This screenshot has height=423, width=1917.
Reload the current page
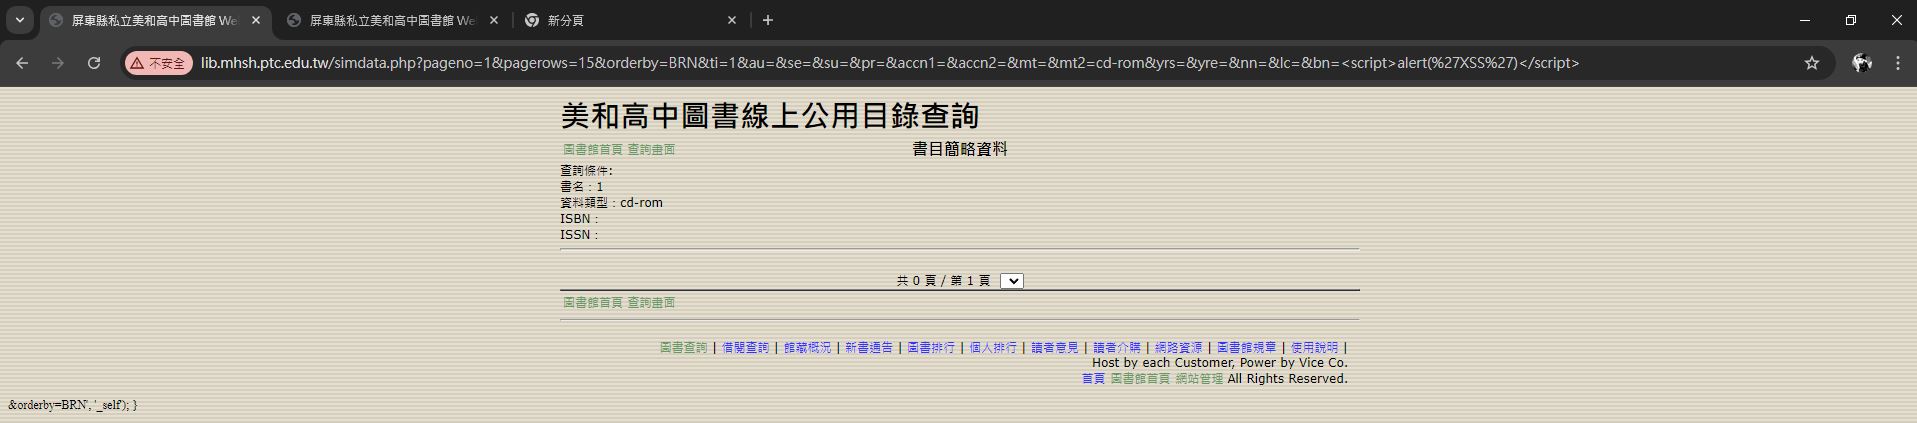tap(94, 63)
